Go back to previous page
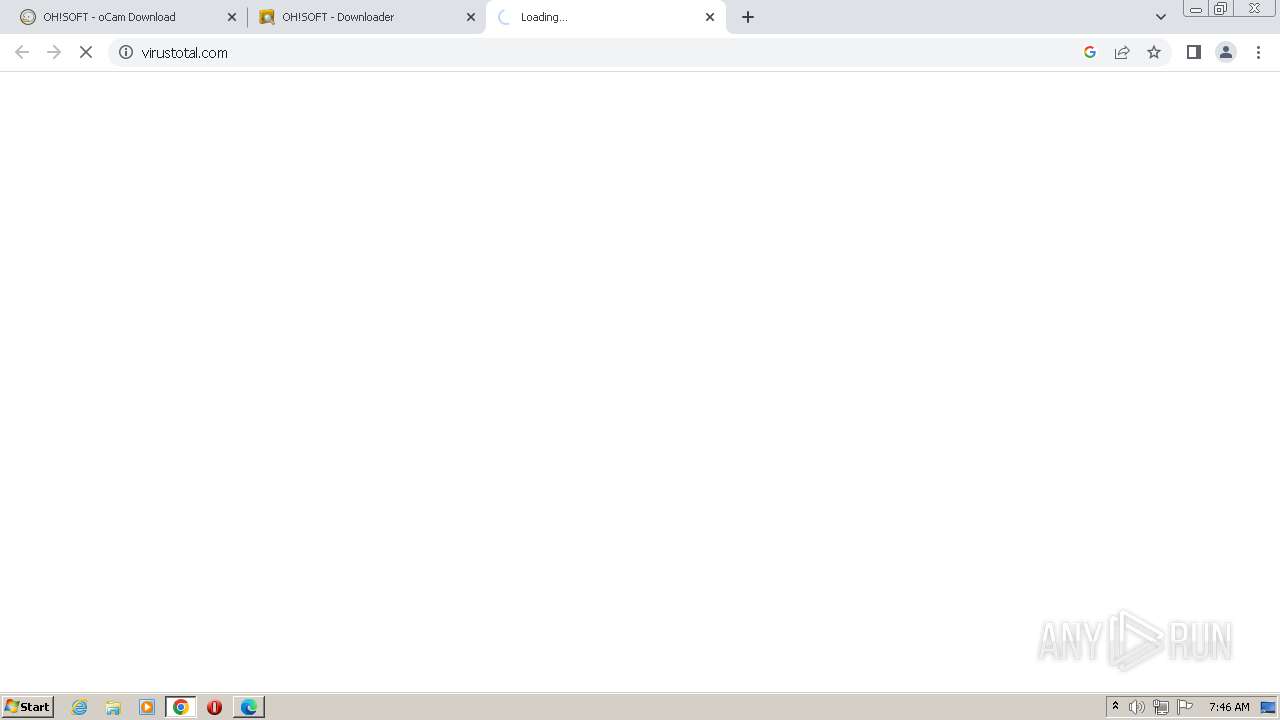This screenshot has width=1280, height=720. [22, 52]
